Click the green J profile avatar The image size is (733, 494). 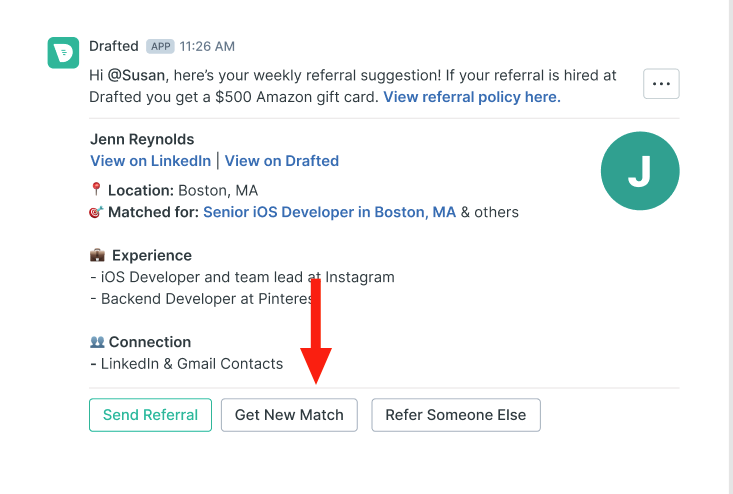point(640,171)
